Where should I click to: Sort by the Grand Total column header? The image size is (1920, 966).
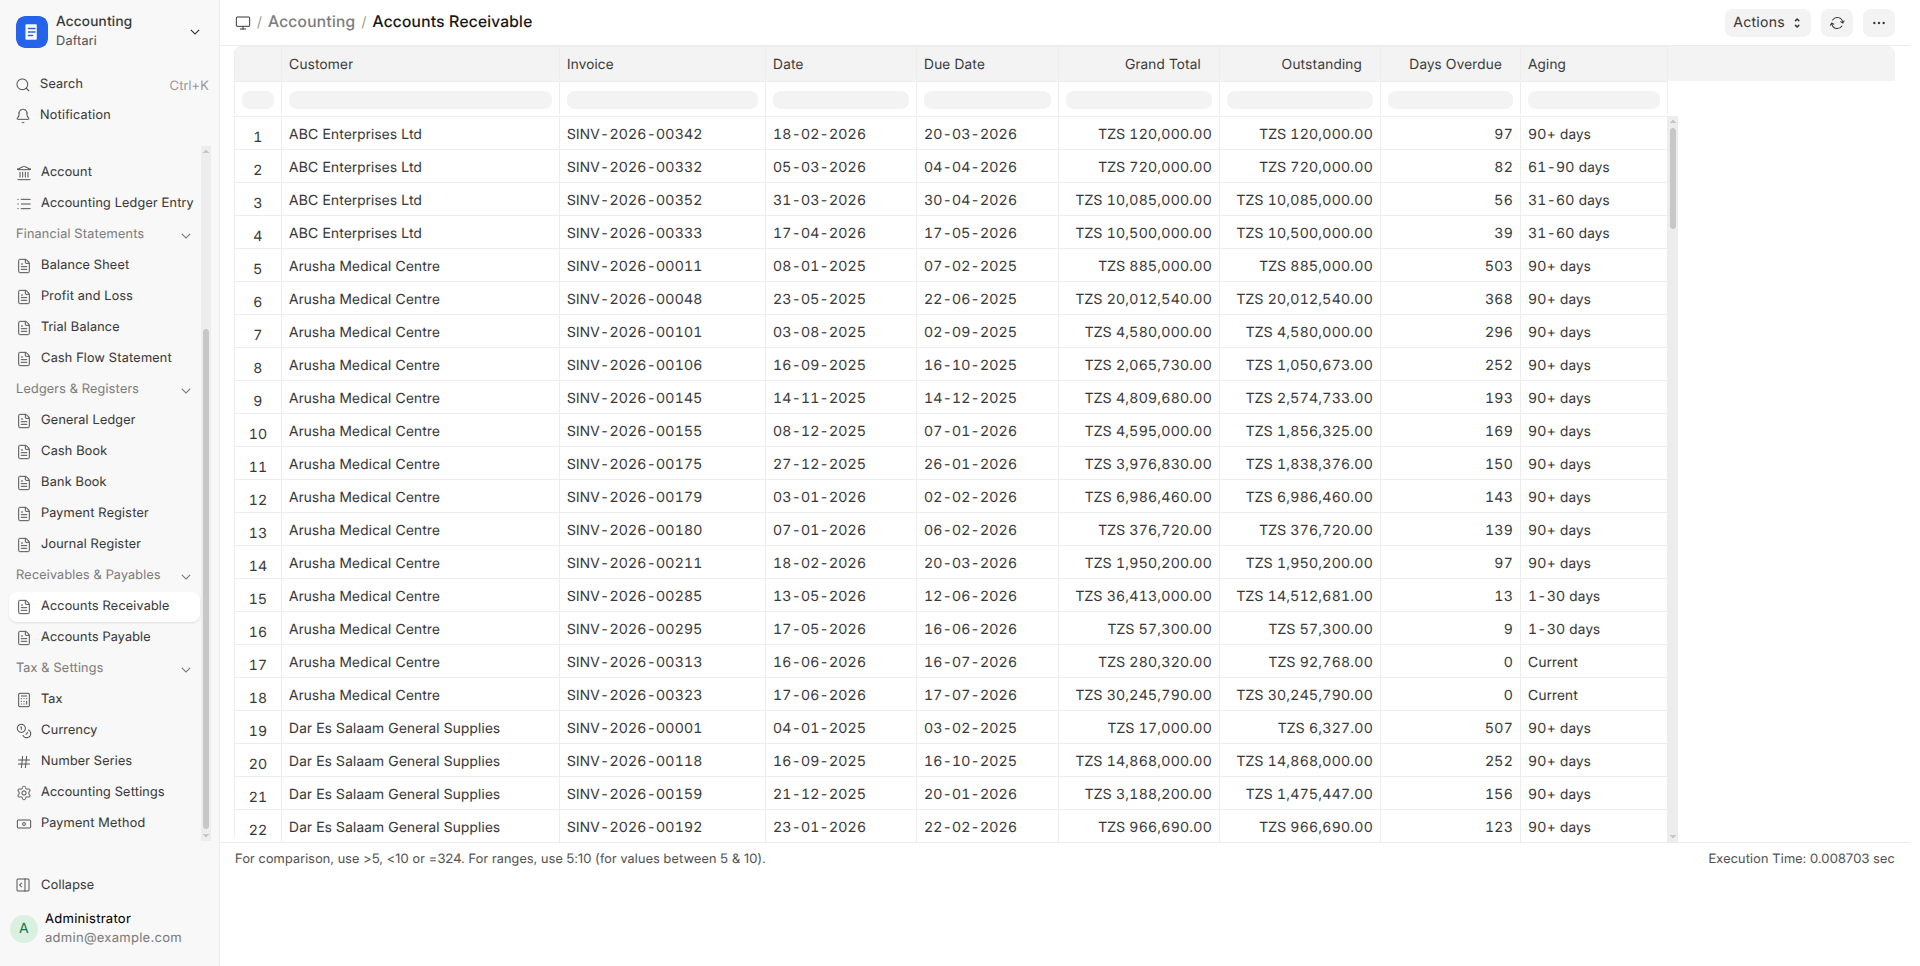(1139, 64)
